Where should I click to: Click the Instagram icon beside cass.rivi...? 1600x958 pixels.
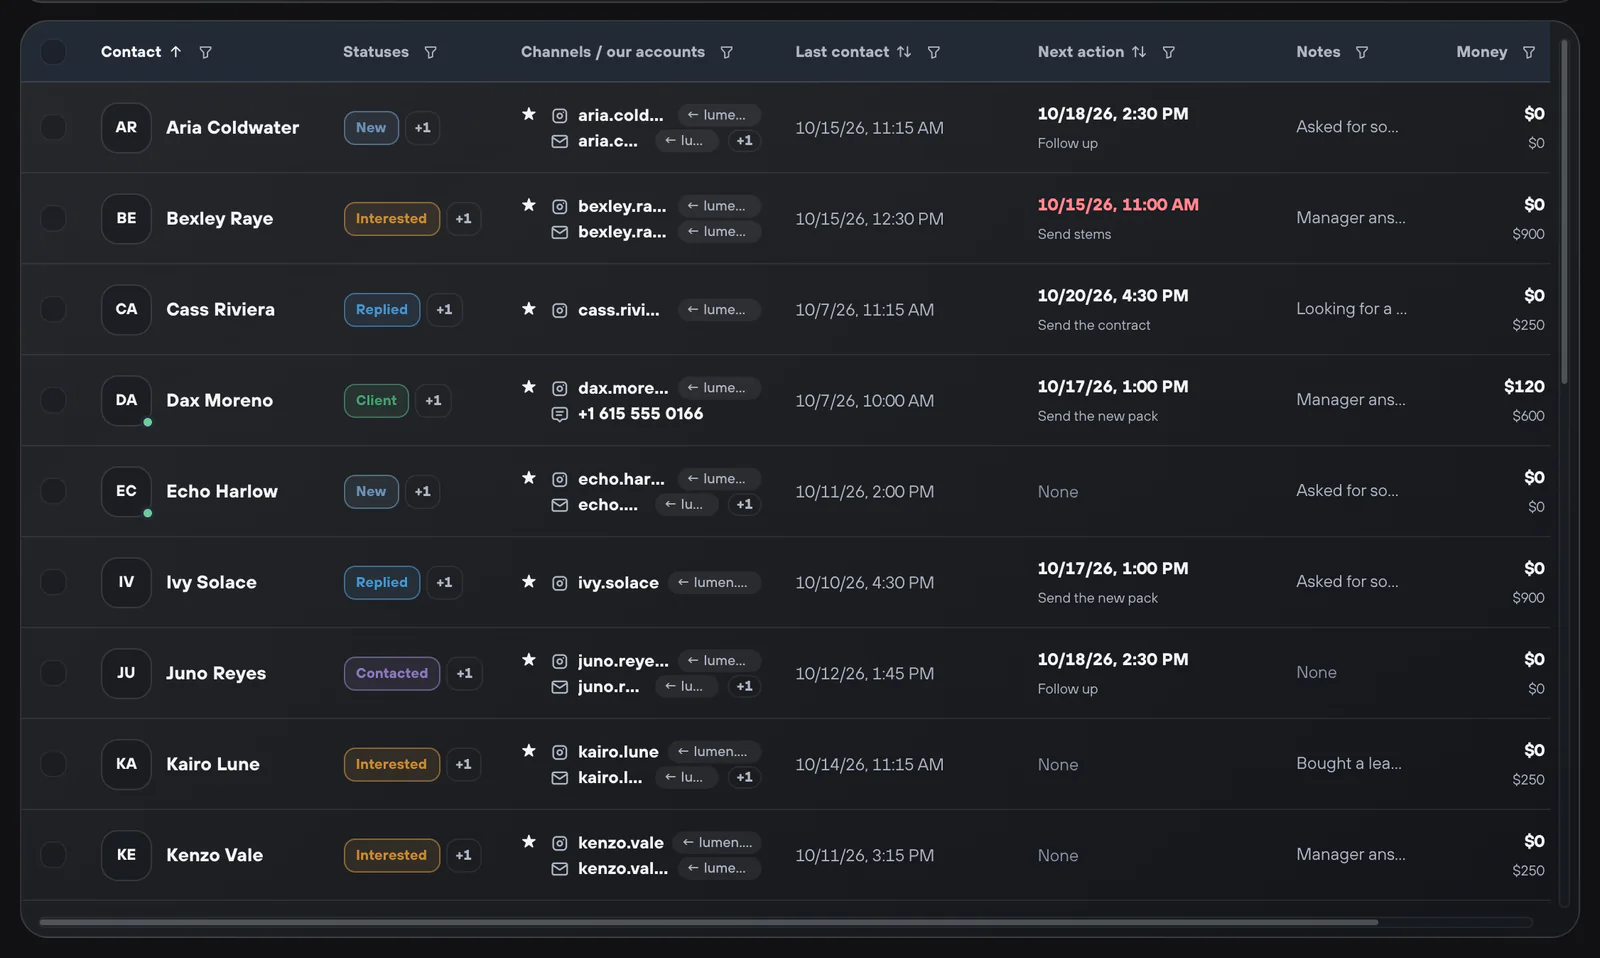(x=560, y=310)
